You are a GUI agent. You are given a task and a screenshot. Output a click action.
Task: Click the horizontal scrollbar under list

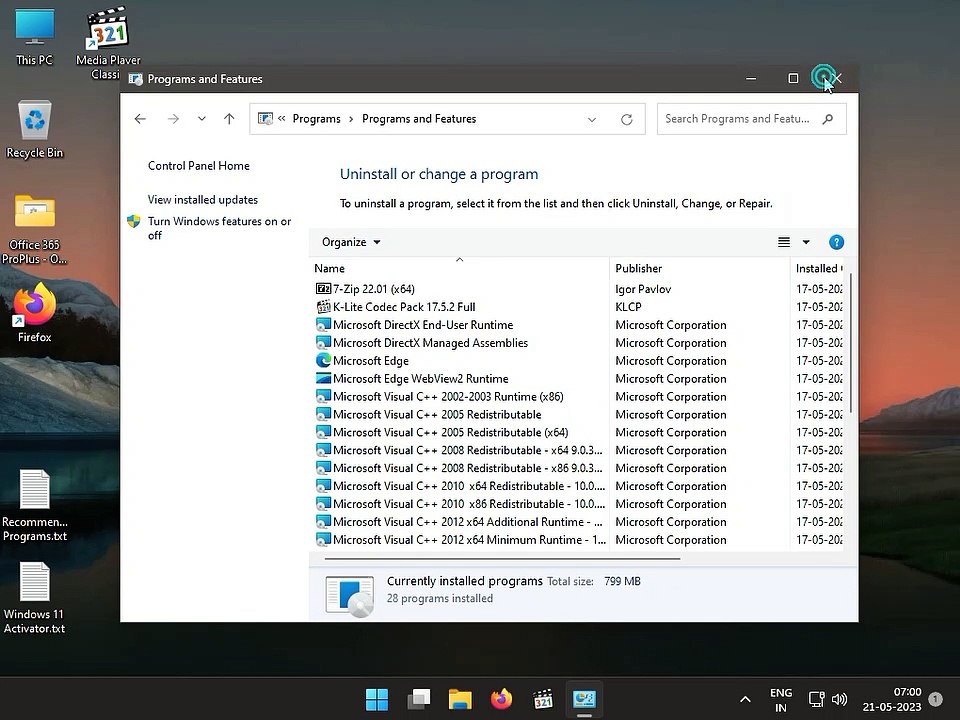click(502, 558)
